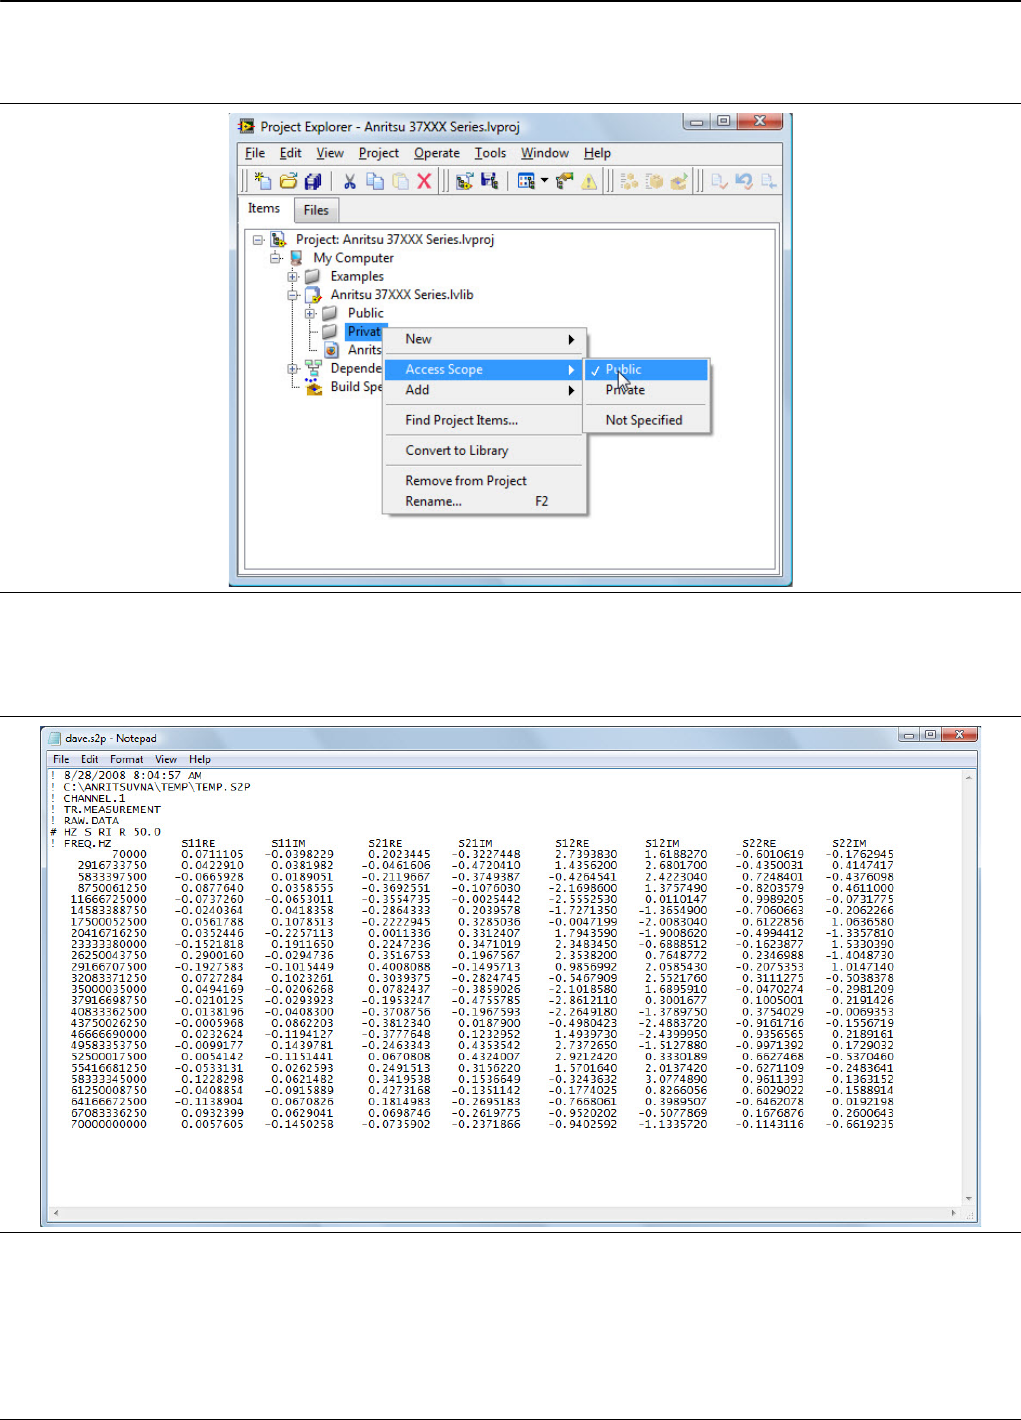This screenshot has width=1021, height=1420.
Task: Expand the Examples folder node
Action: pos(293,277)
